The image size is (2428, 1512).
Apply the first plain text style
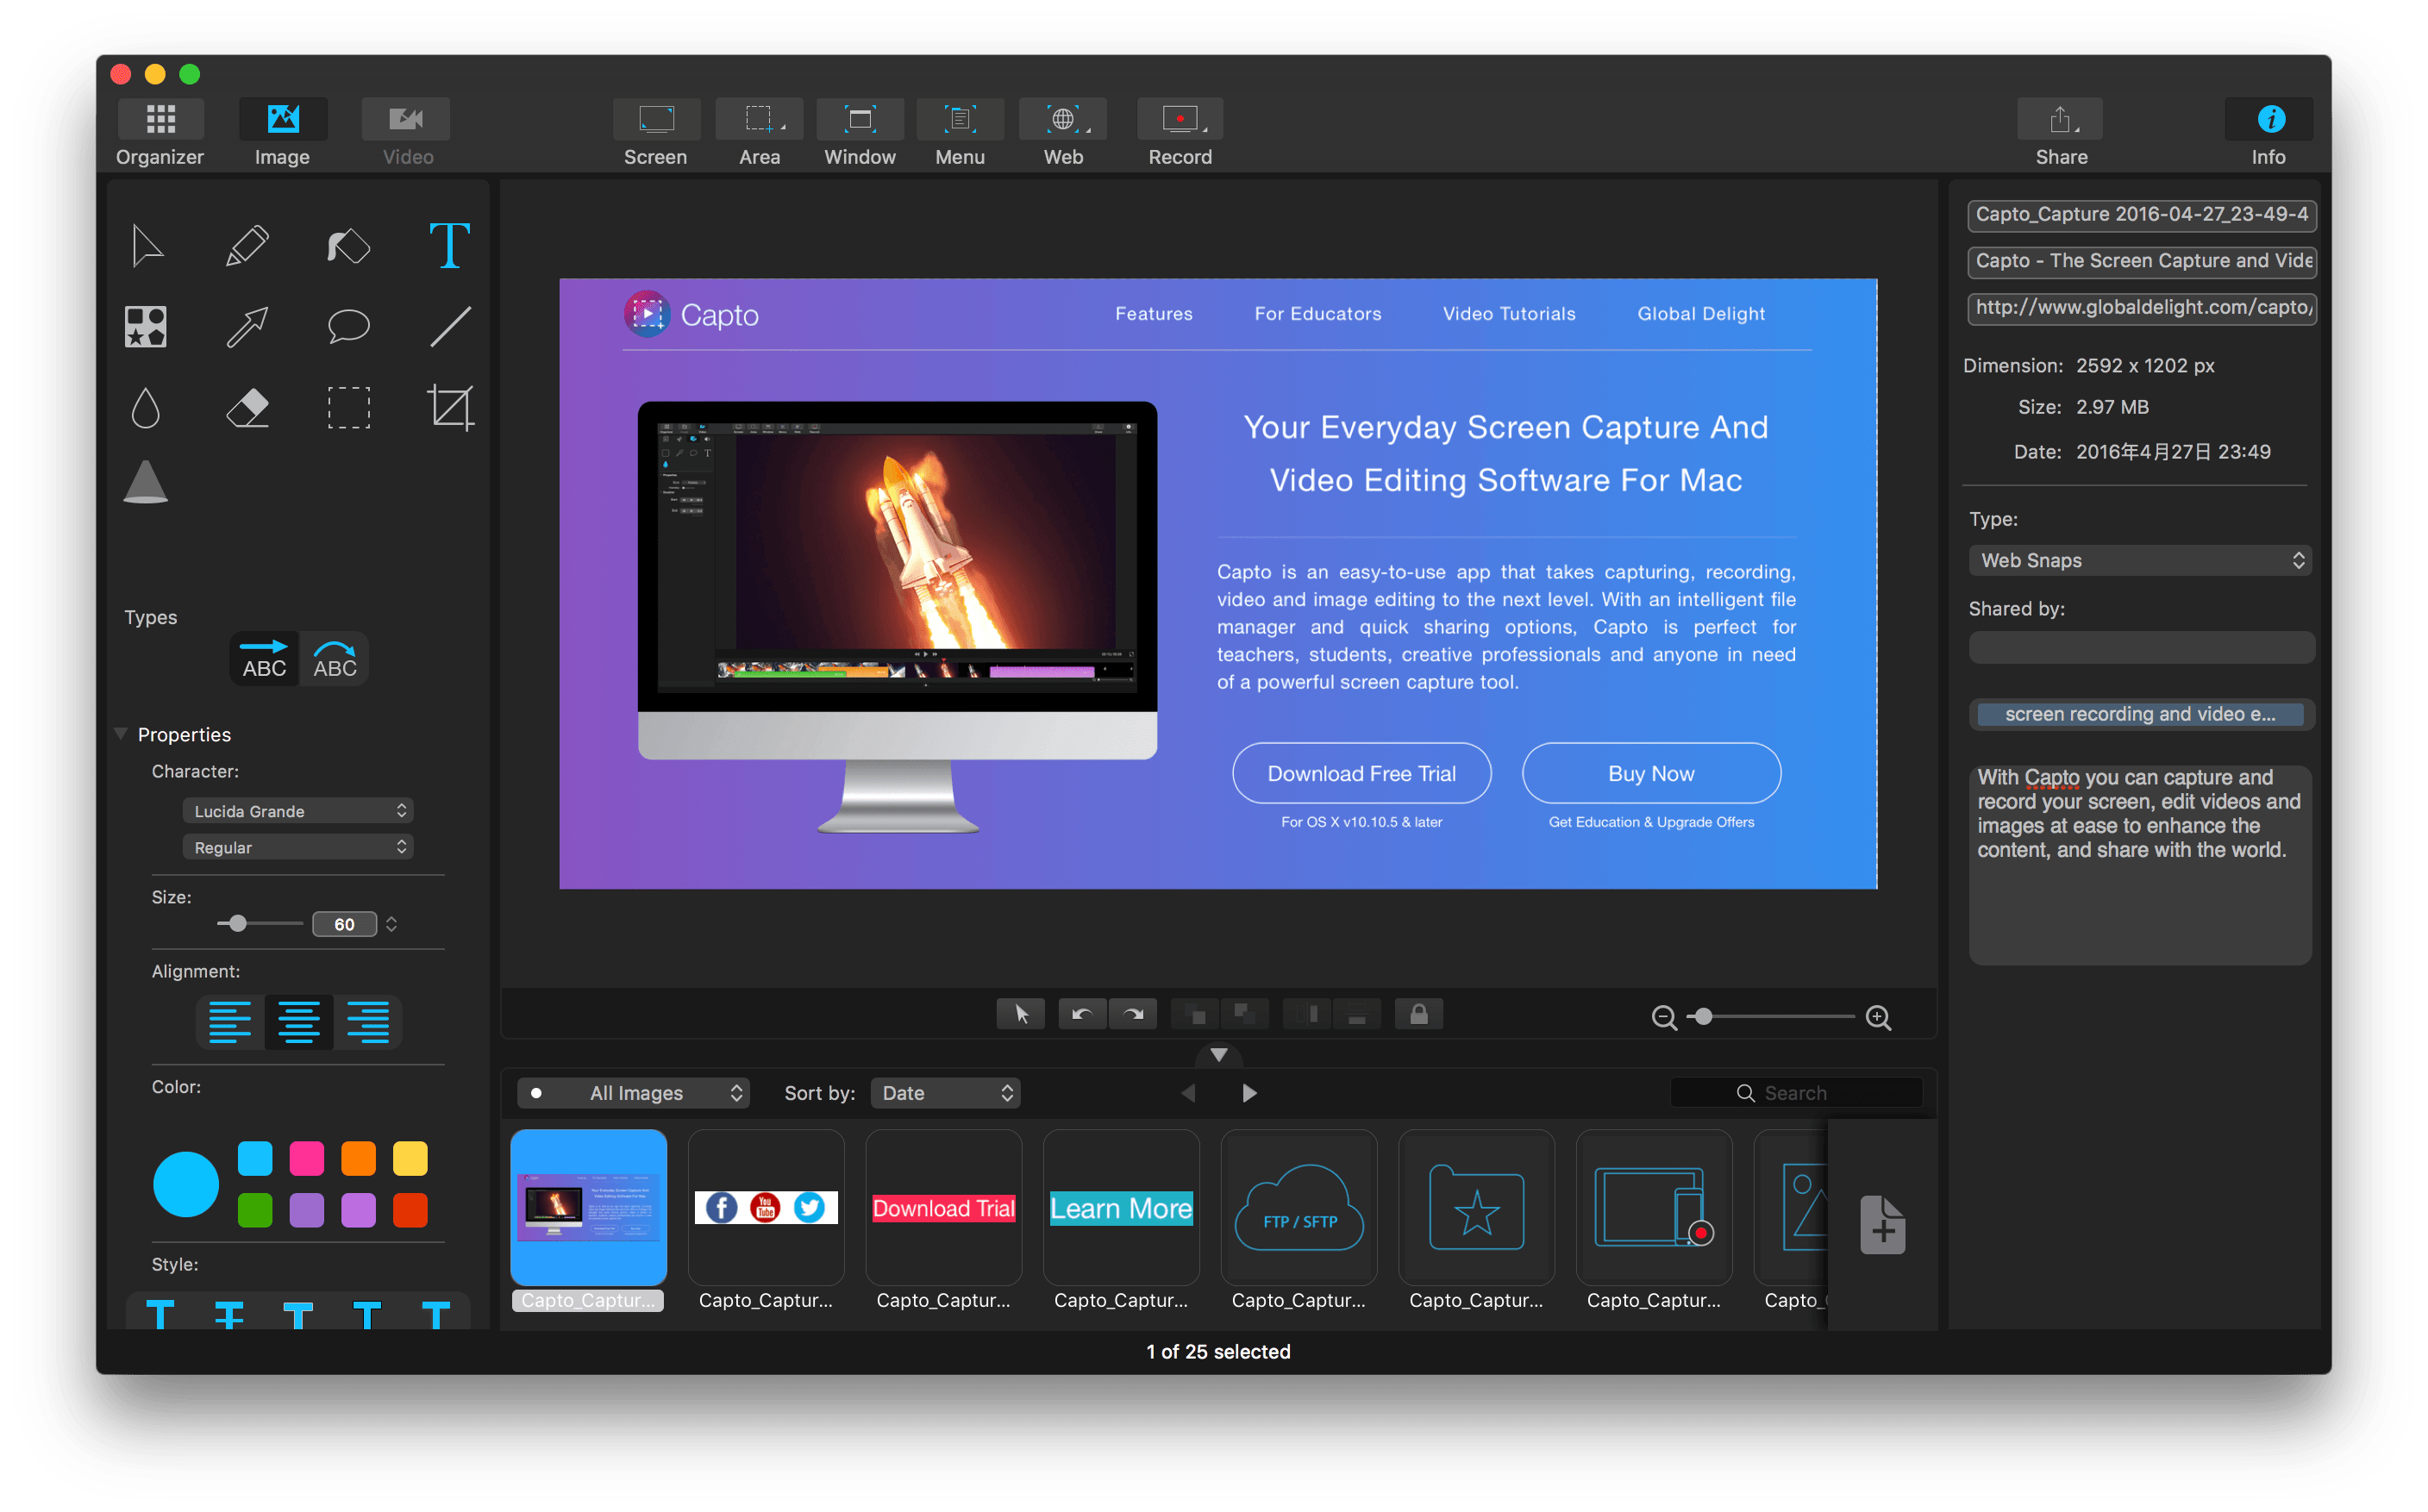click(160, 1313)
